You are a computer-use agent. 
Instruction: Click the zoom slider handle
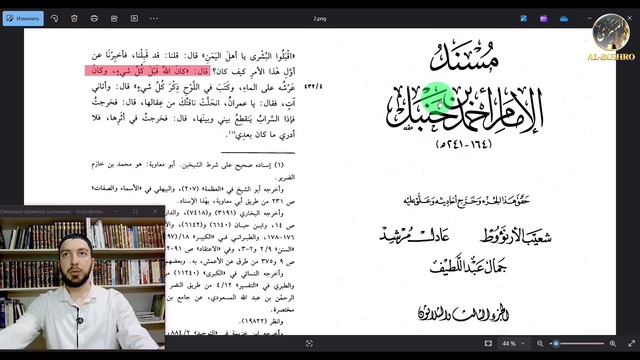coord(556,344)
